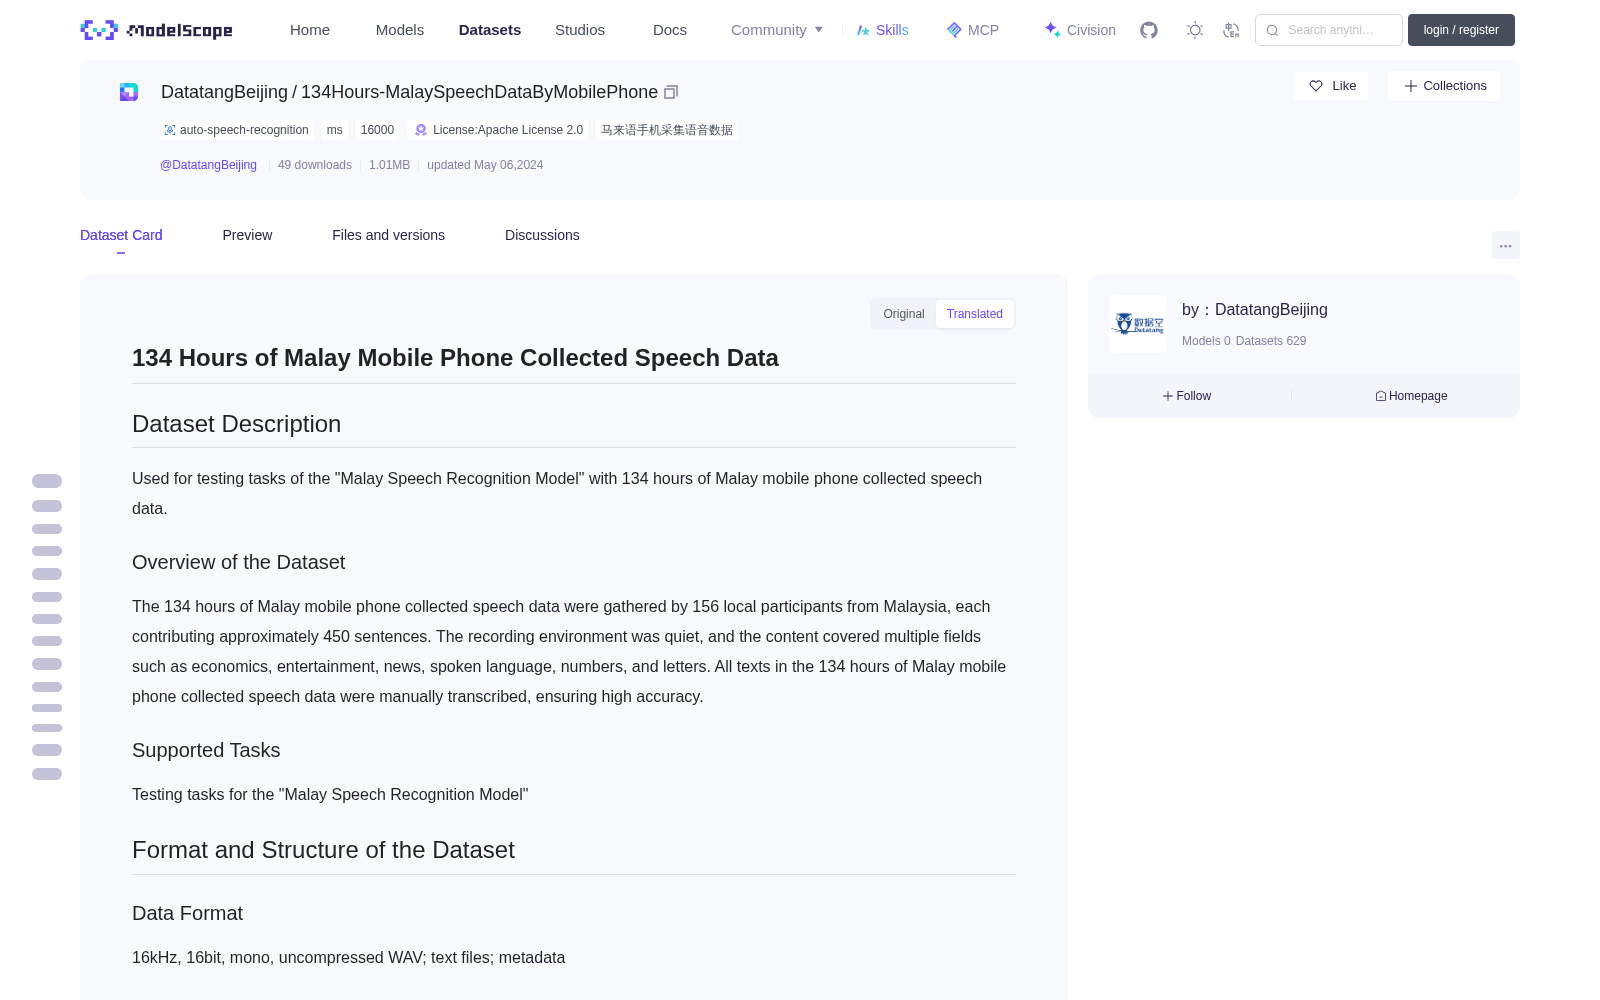Navigate to Studios
1600x1000 pixels.
point(580,30)
